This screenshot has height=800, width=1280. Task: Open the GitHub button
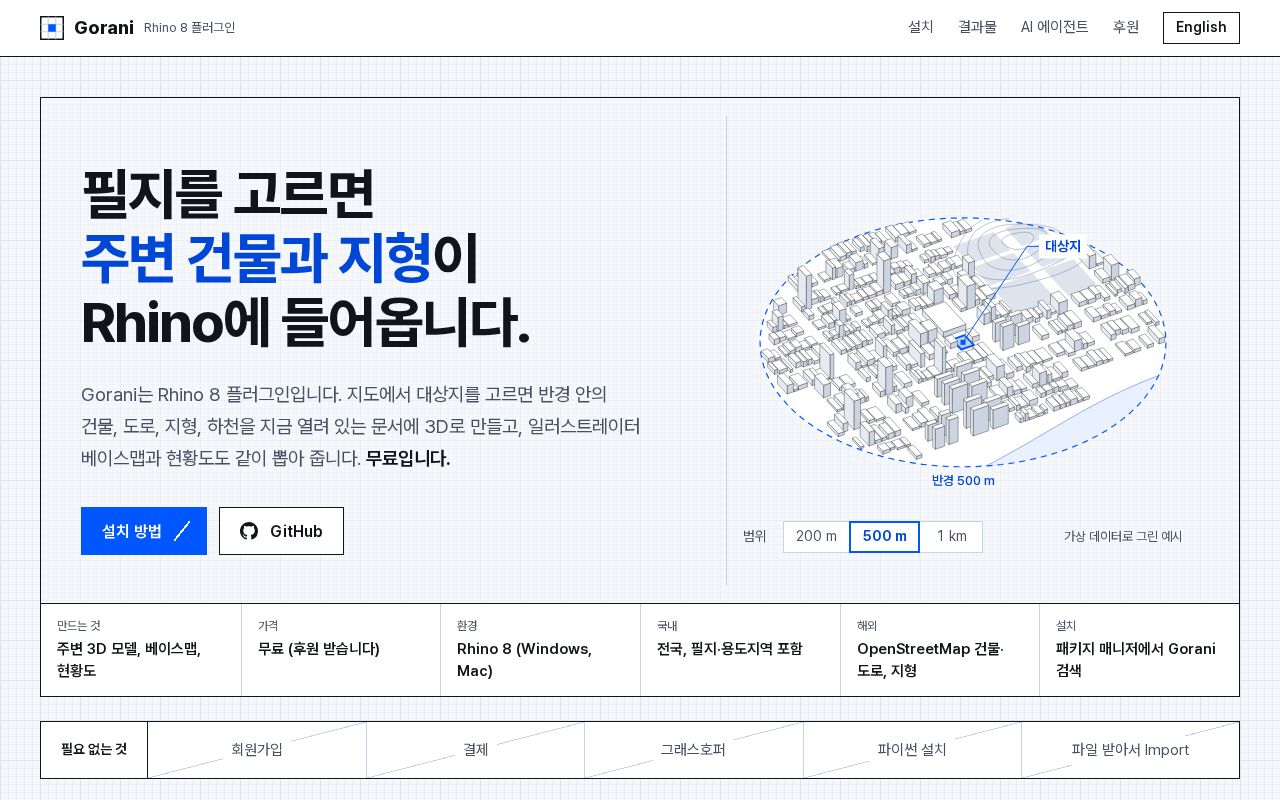(x=281, y=531)
